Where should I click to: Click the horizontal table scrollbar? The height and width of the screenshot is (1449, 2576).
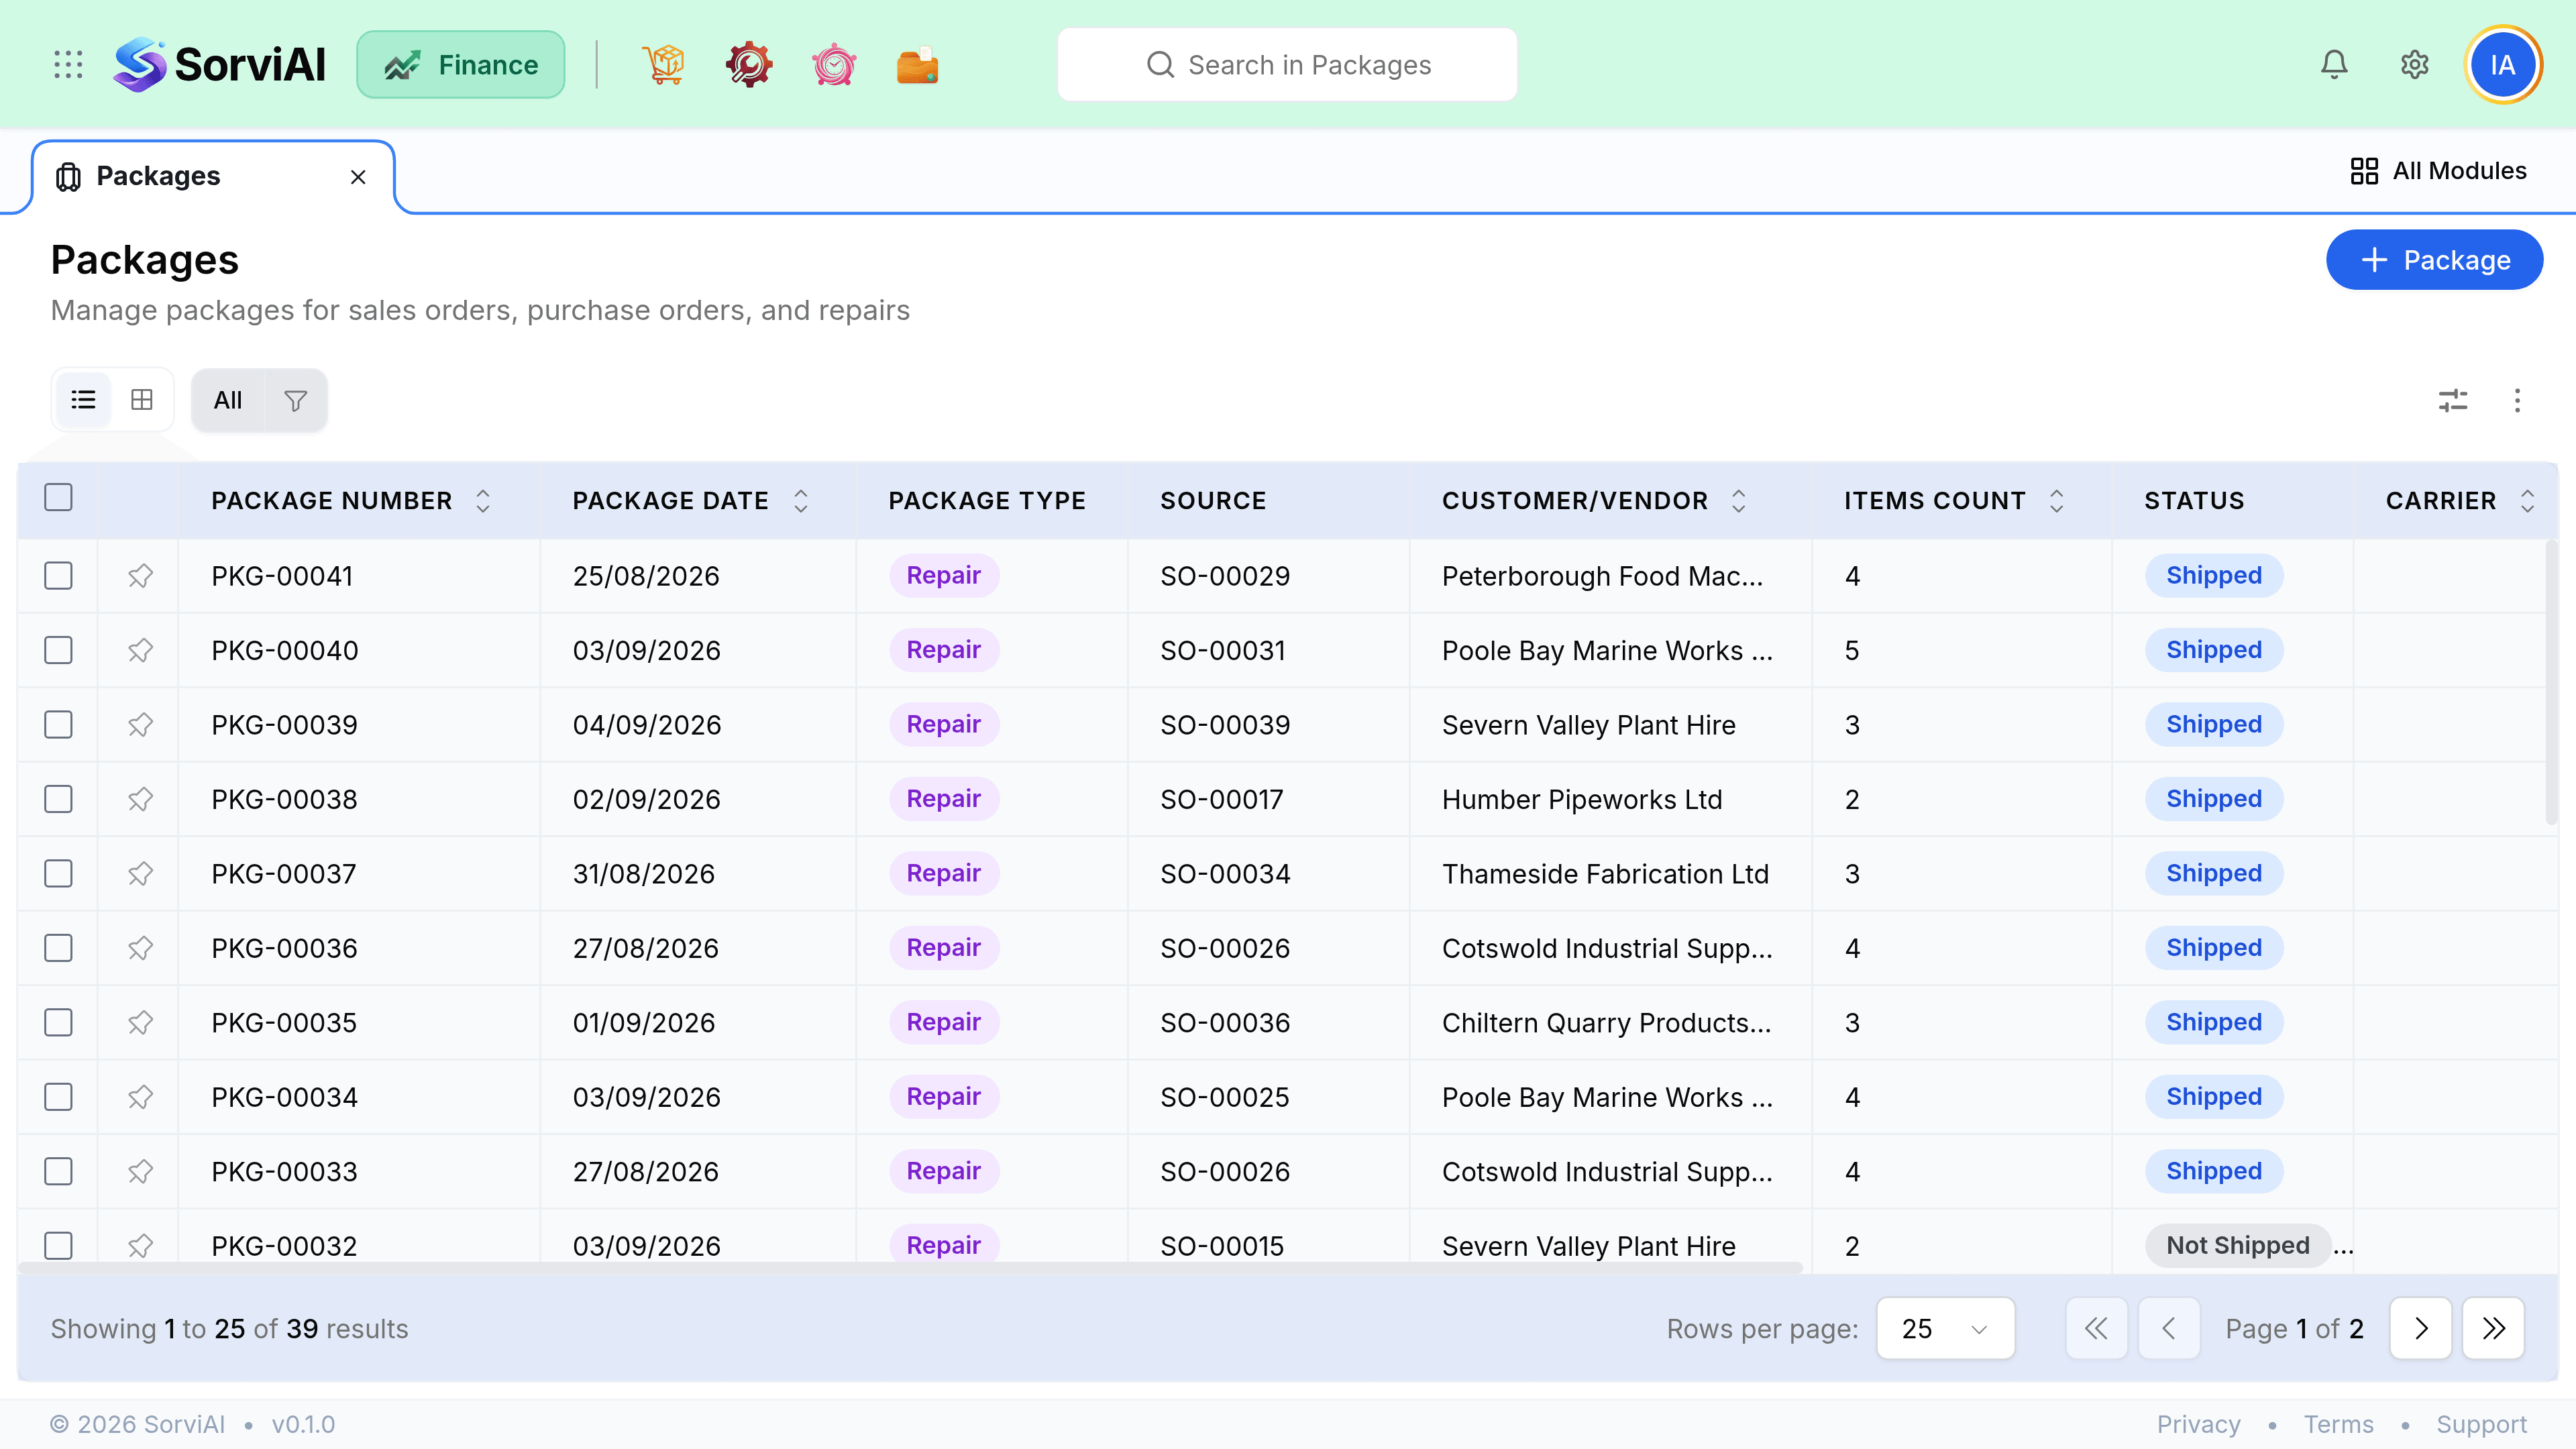click(x=910, y=1269)
